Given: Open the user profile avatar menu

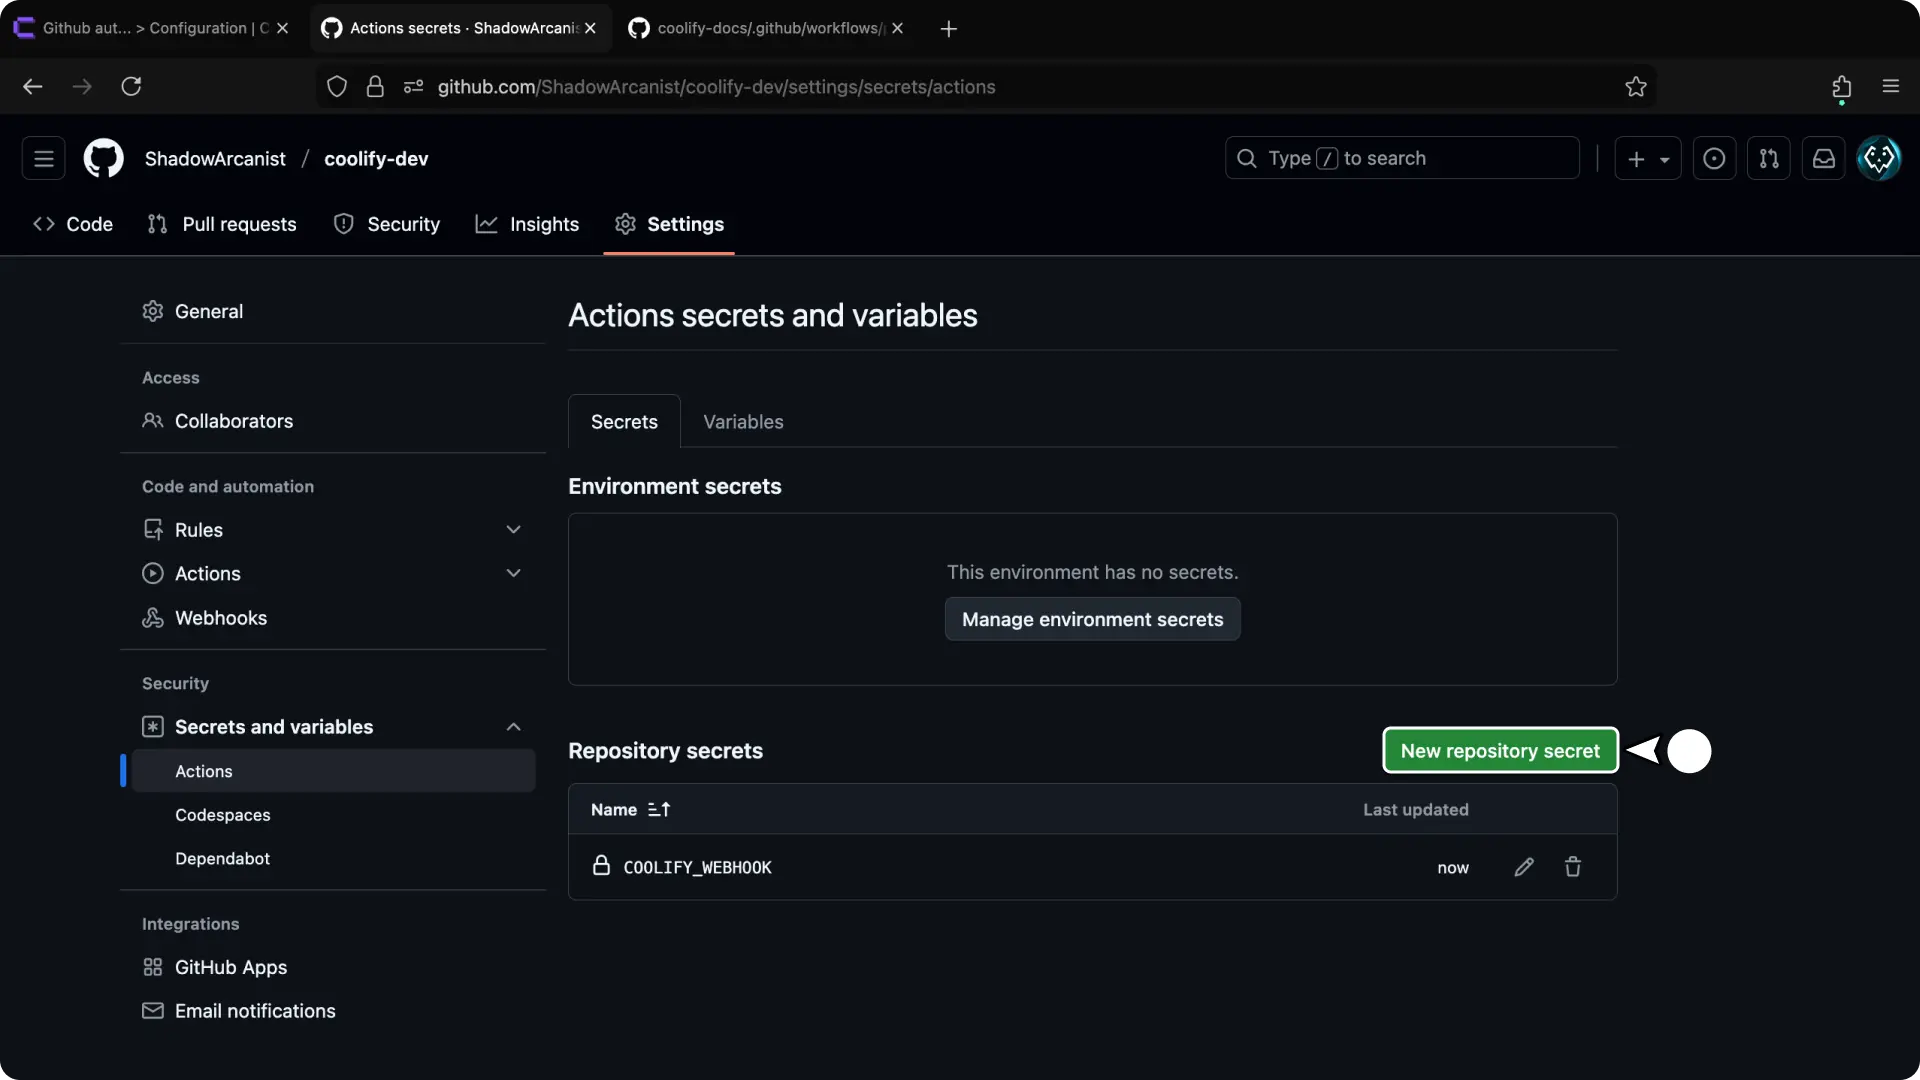Looking at the screenshot, I should 1878,159.
